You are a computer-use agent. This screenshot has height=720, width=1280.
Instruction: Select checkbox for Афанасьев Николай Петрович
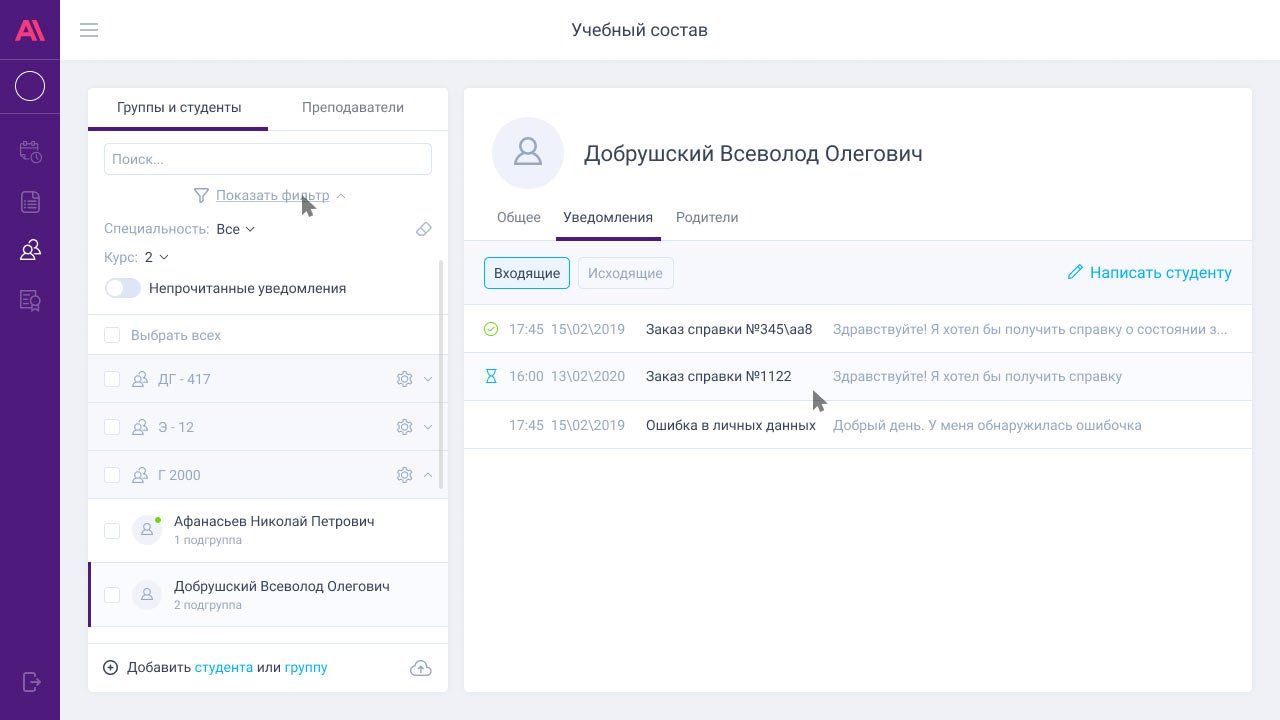tap(112, 530)
